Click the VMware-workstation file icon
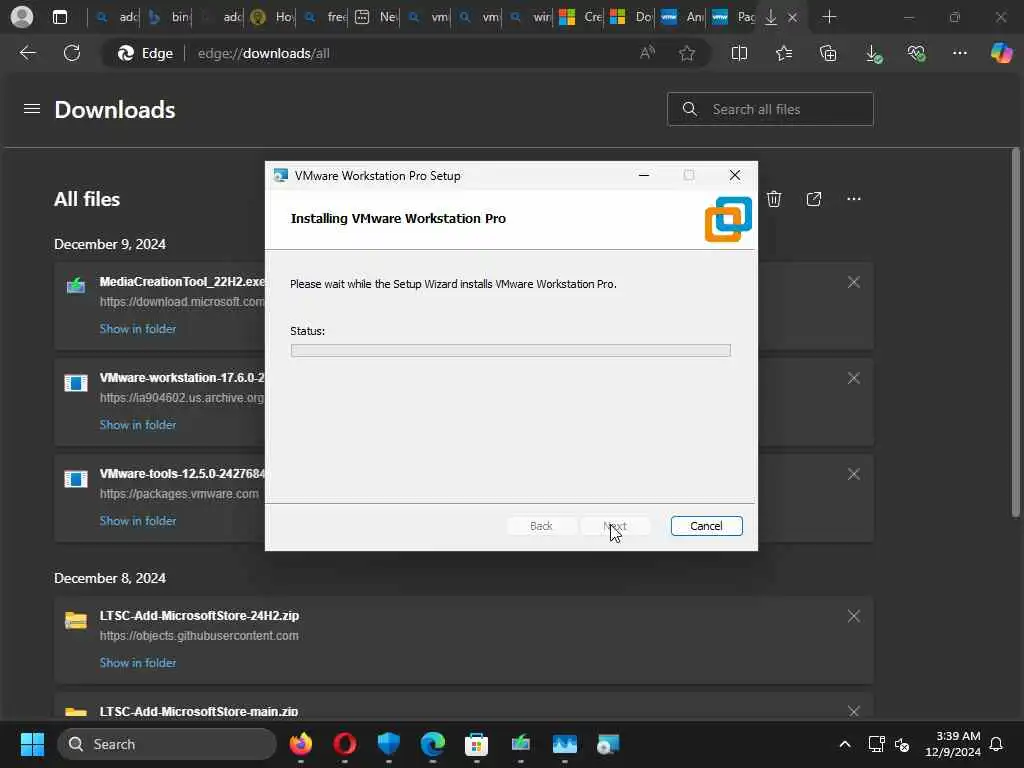 tap(76, 383)
